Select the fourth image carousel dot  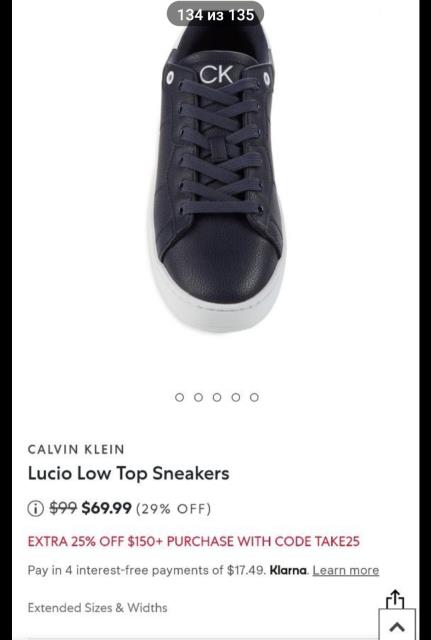pyautogui.click(x=235, y=397)
